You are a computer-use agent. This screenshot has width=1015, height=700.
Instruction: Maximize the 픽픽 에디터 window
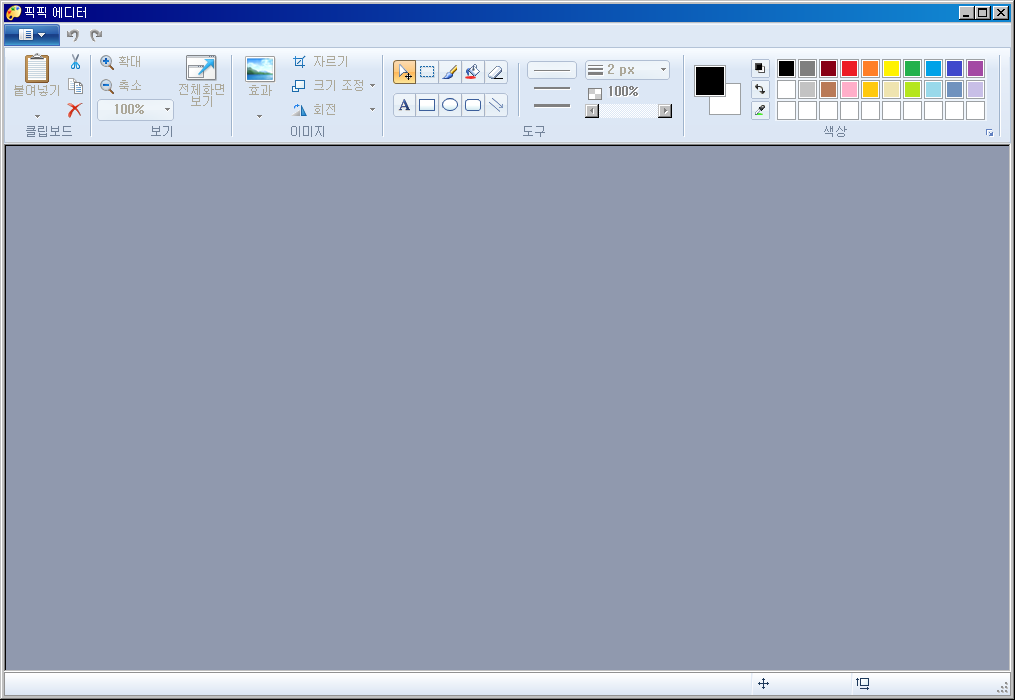tap(983, 12)
